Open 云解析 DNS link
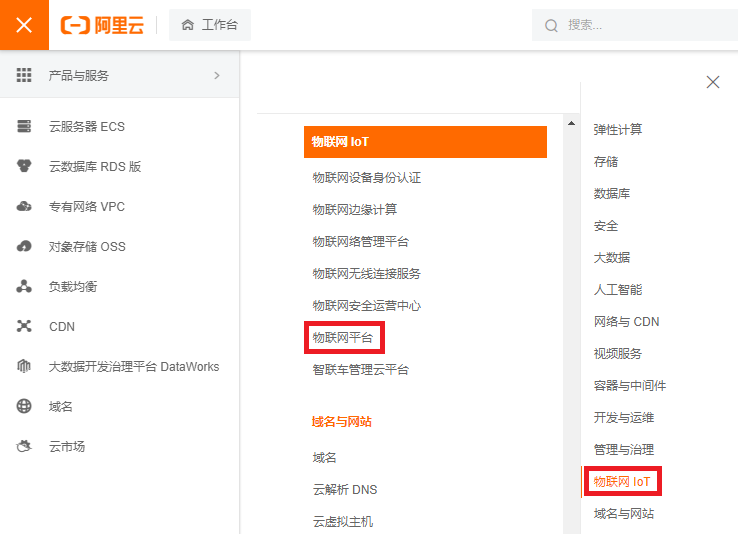This screenshot has height=534, width=738. (344, 490)
